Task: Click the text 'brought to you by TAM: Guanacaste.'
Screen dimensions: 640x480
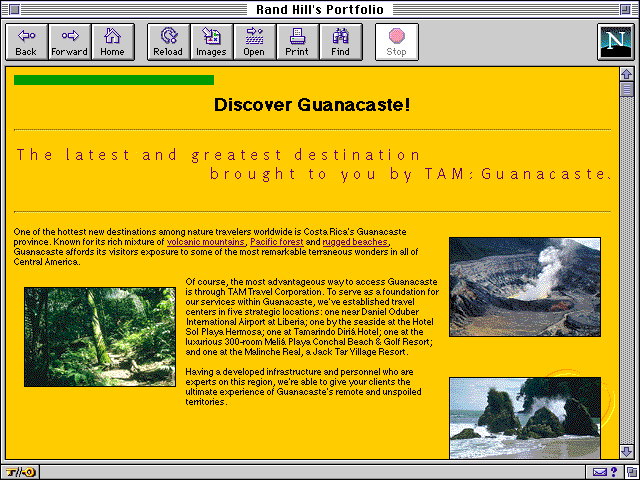Action: click(x=410, y=174)
